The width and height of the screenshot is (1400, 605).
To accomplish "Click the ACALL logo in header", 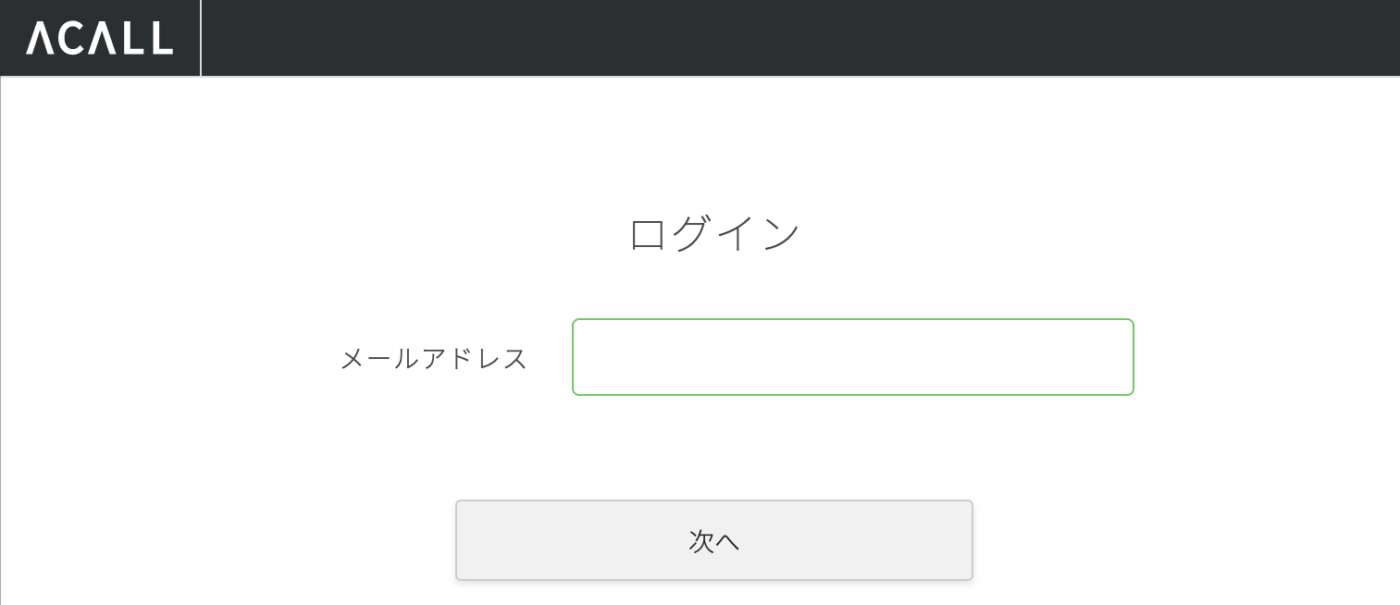I will coord(99,38).
